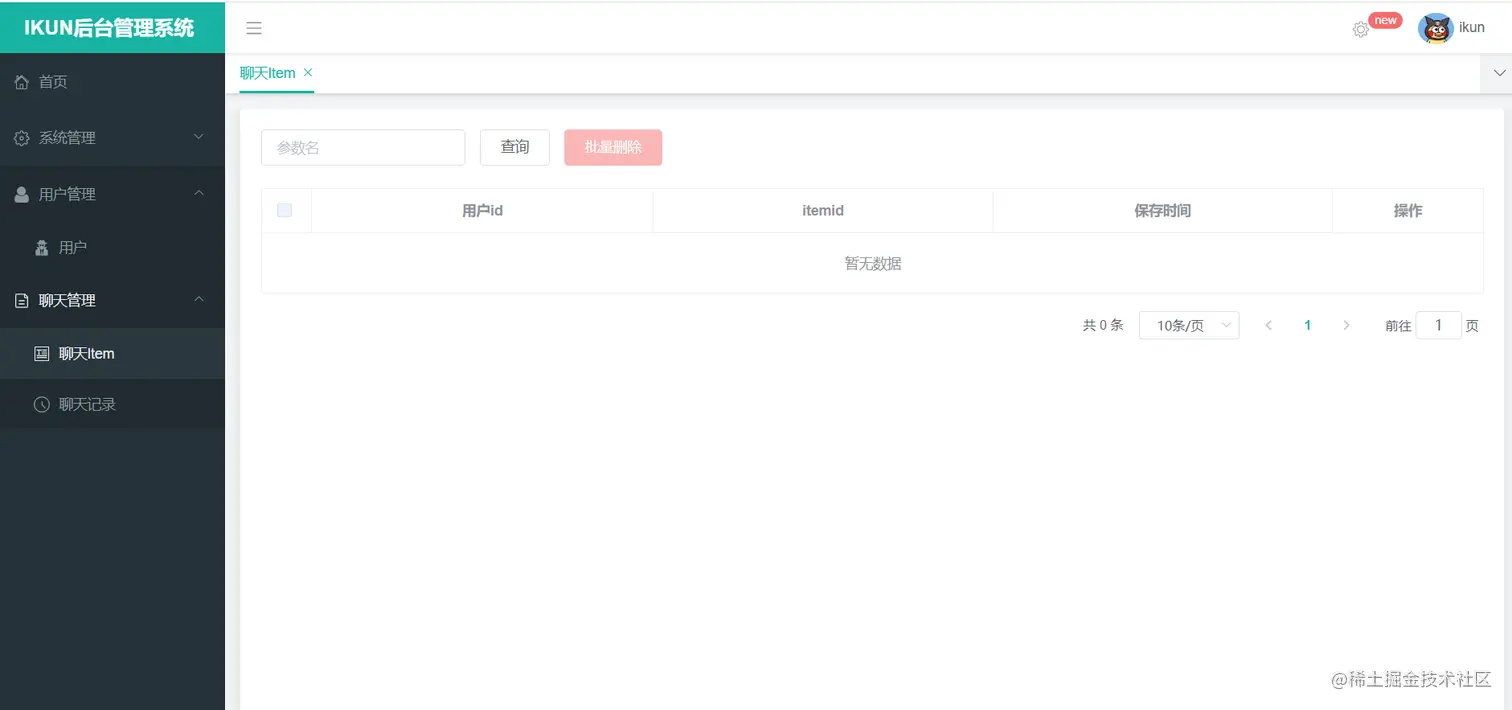Click the 保存时间 column header

tap(1162, 211)
